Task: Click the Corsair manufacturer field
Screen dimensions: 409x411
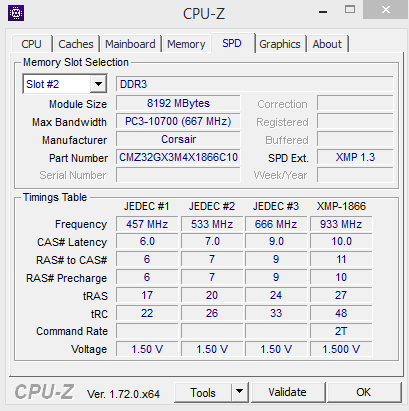Action: point(178,139)
